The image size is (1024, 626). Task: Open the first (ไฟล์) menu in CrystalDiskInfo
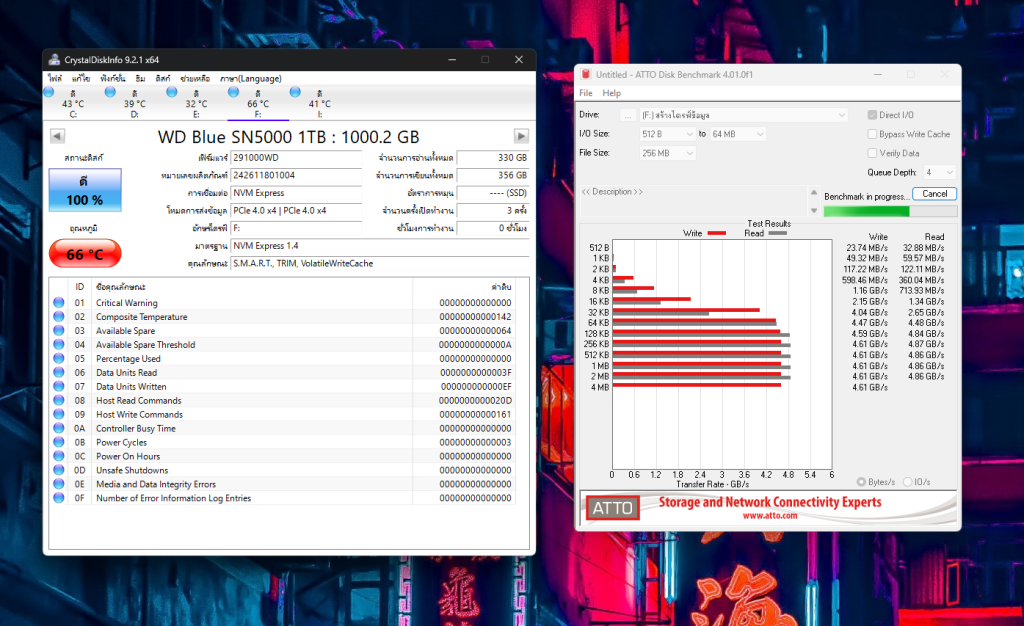click(55, 78)
